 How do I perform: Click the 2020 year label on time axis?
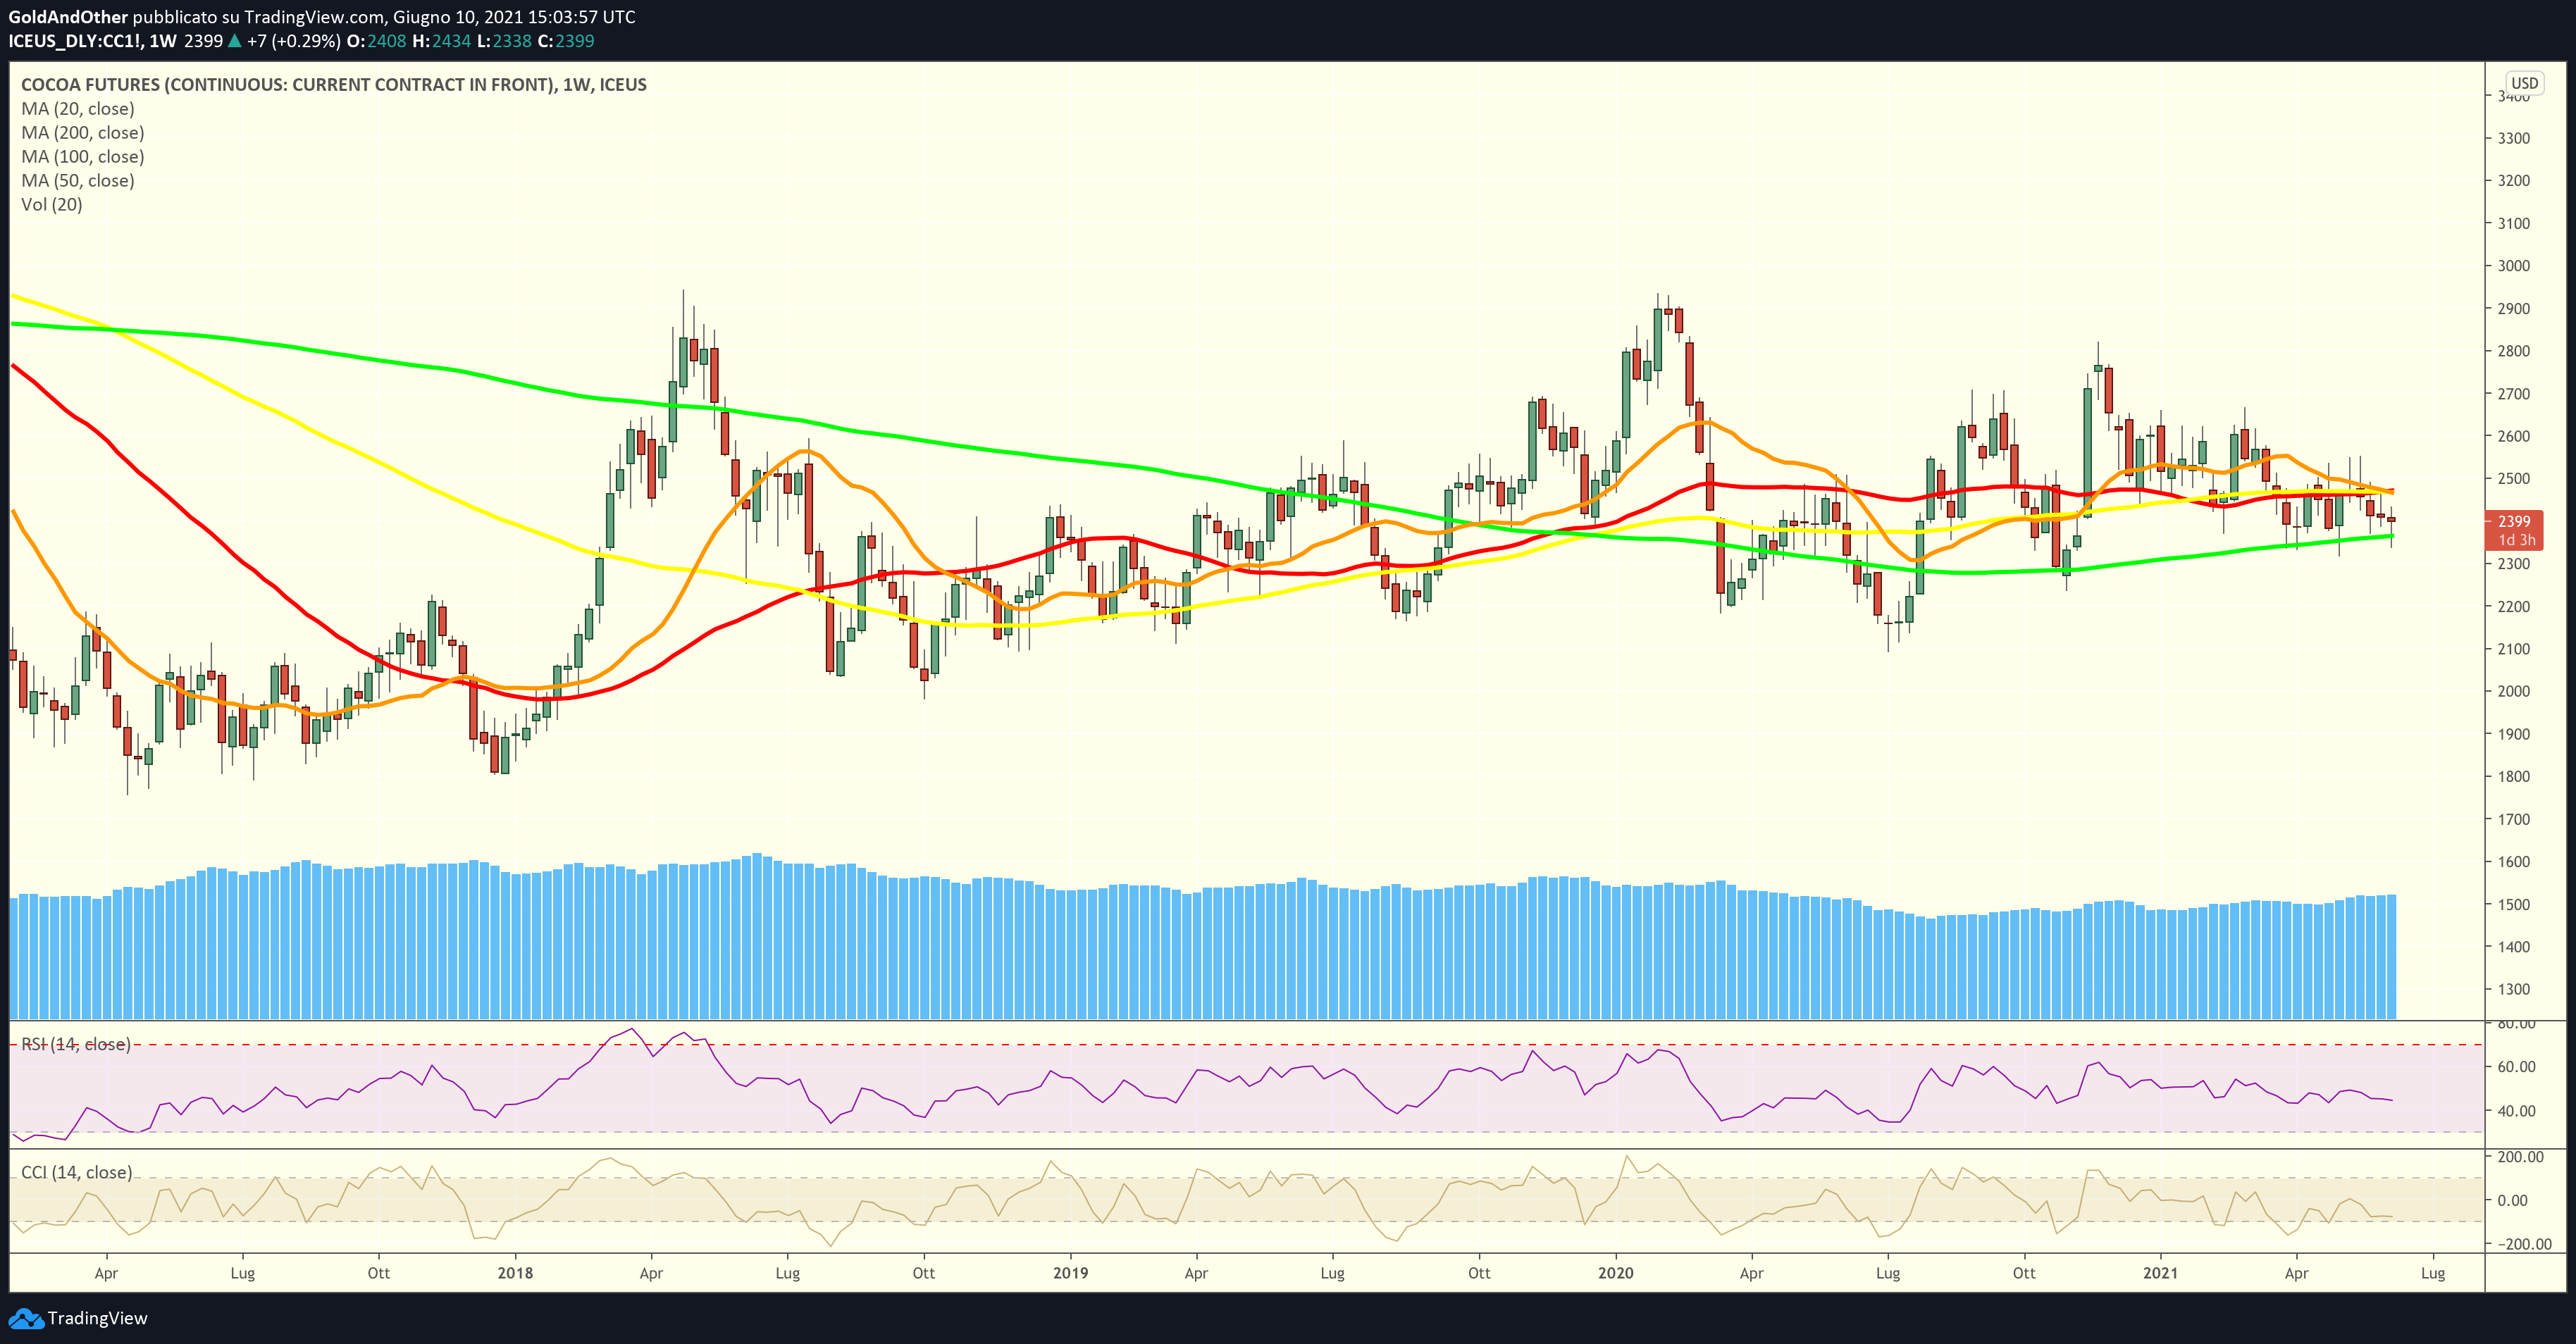1615,1273
